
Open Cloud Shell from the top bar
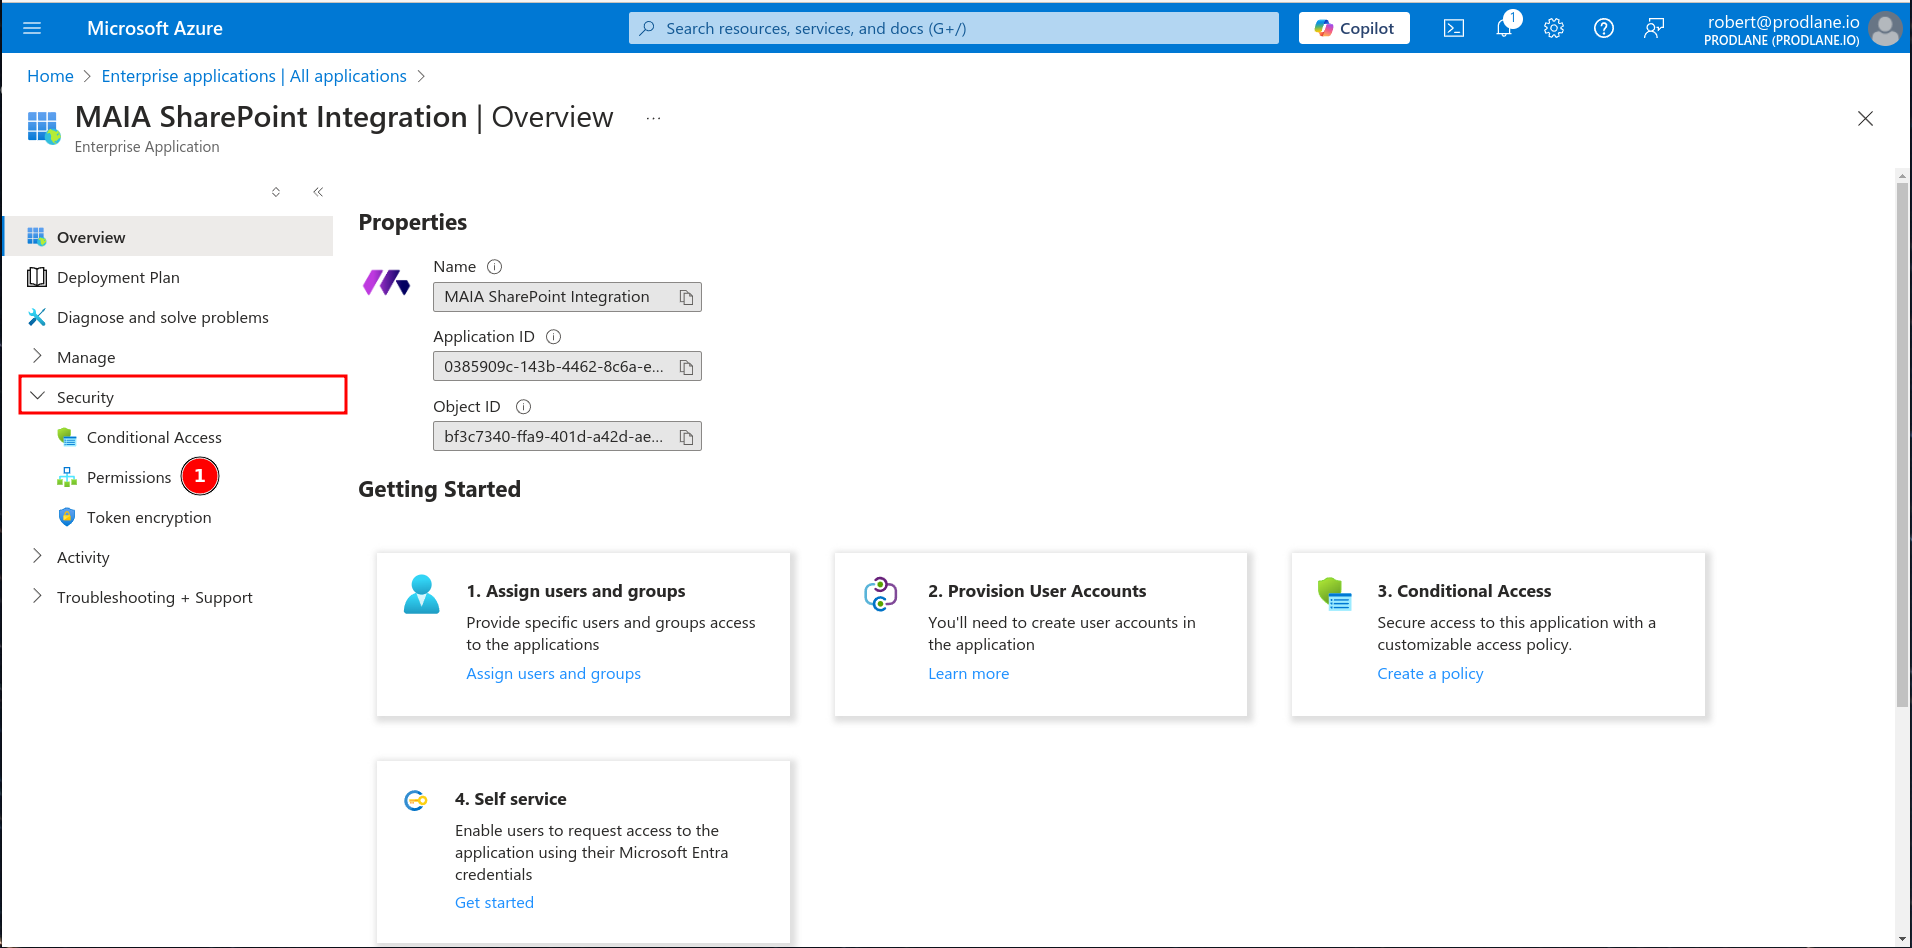coord(1454,28)
